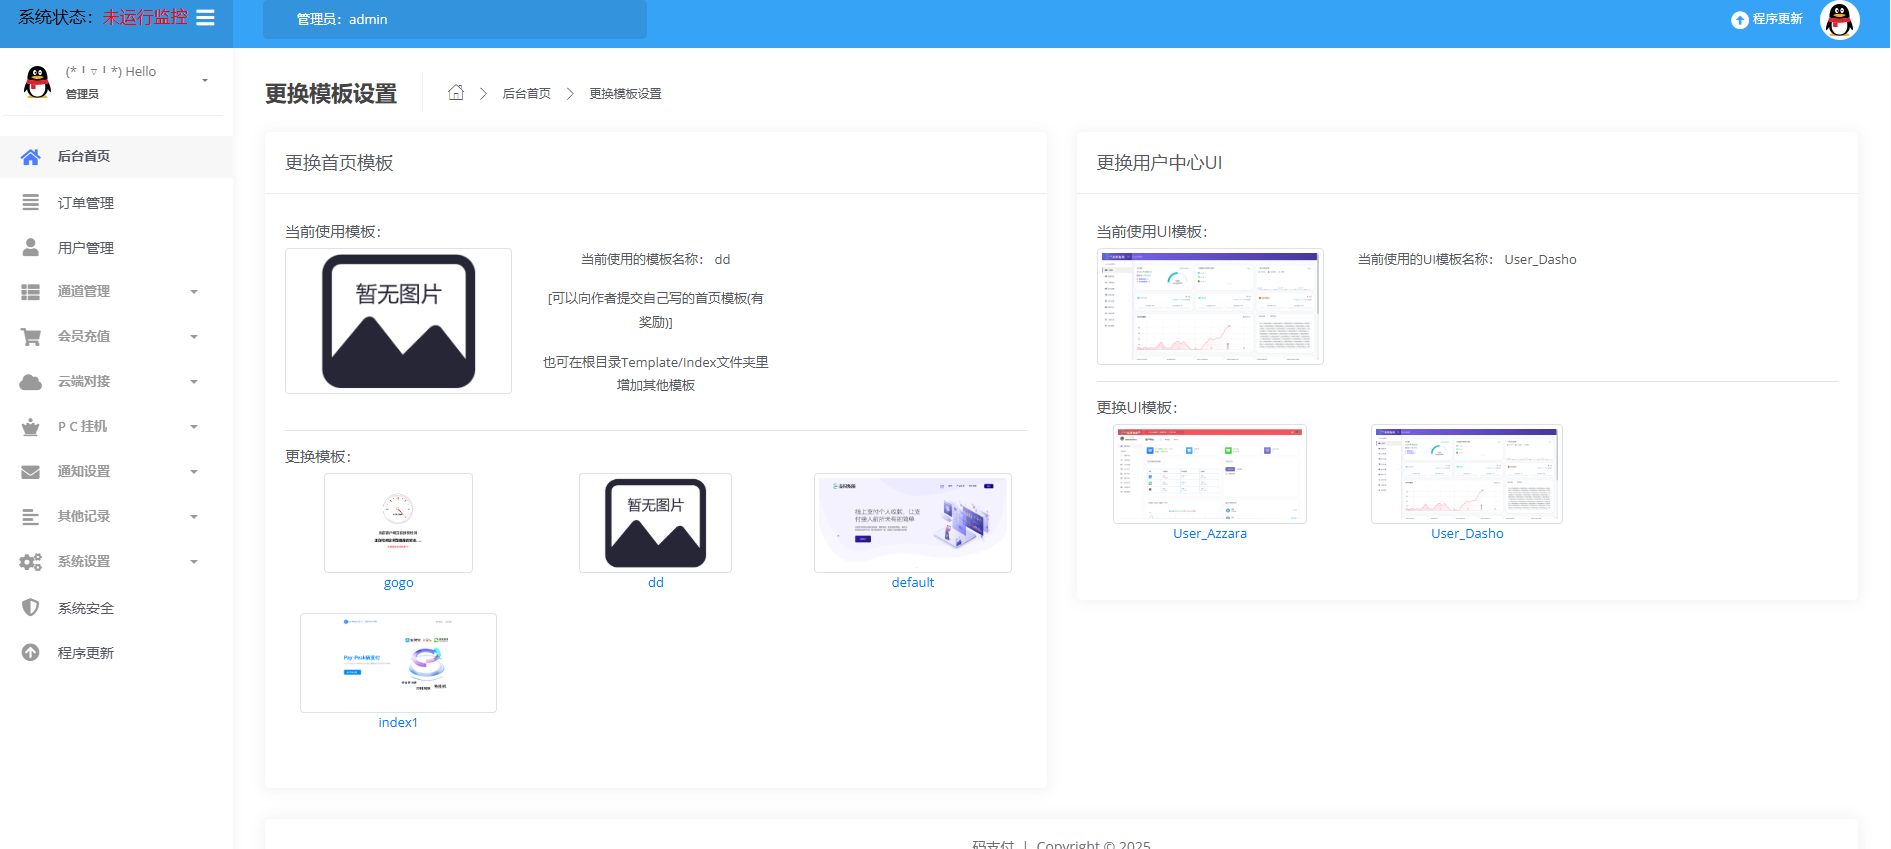Screen dimensions: 1891x849
Task: Open the admin user profile dropdown arrow
Action: tap(205, 81)
